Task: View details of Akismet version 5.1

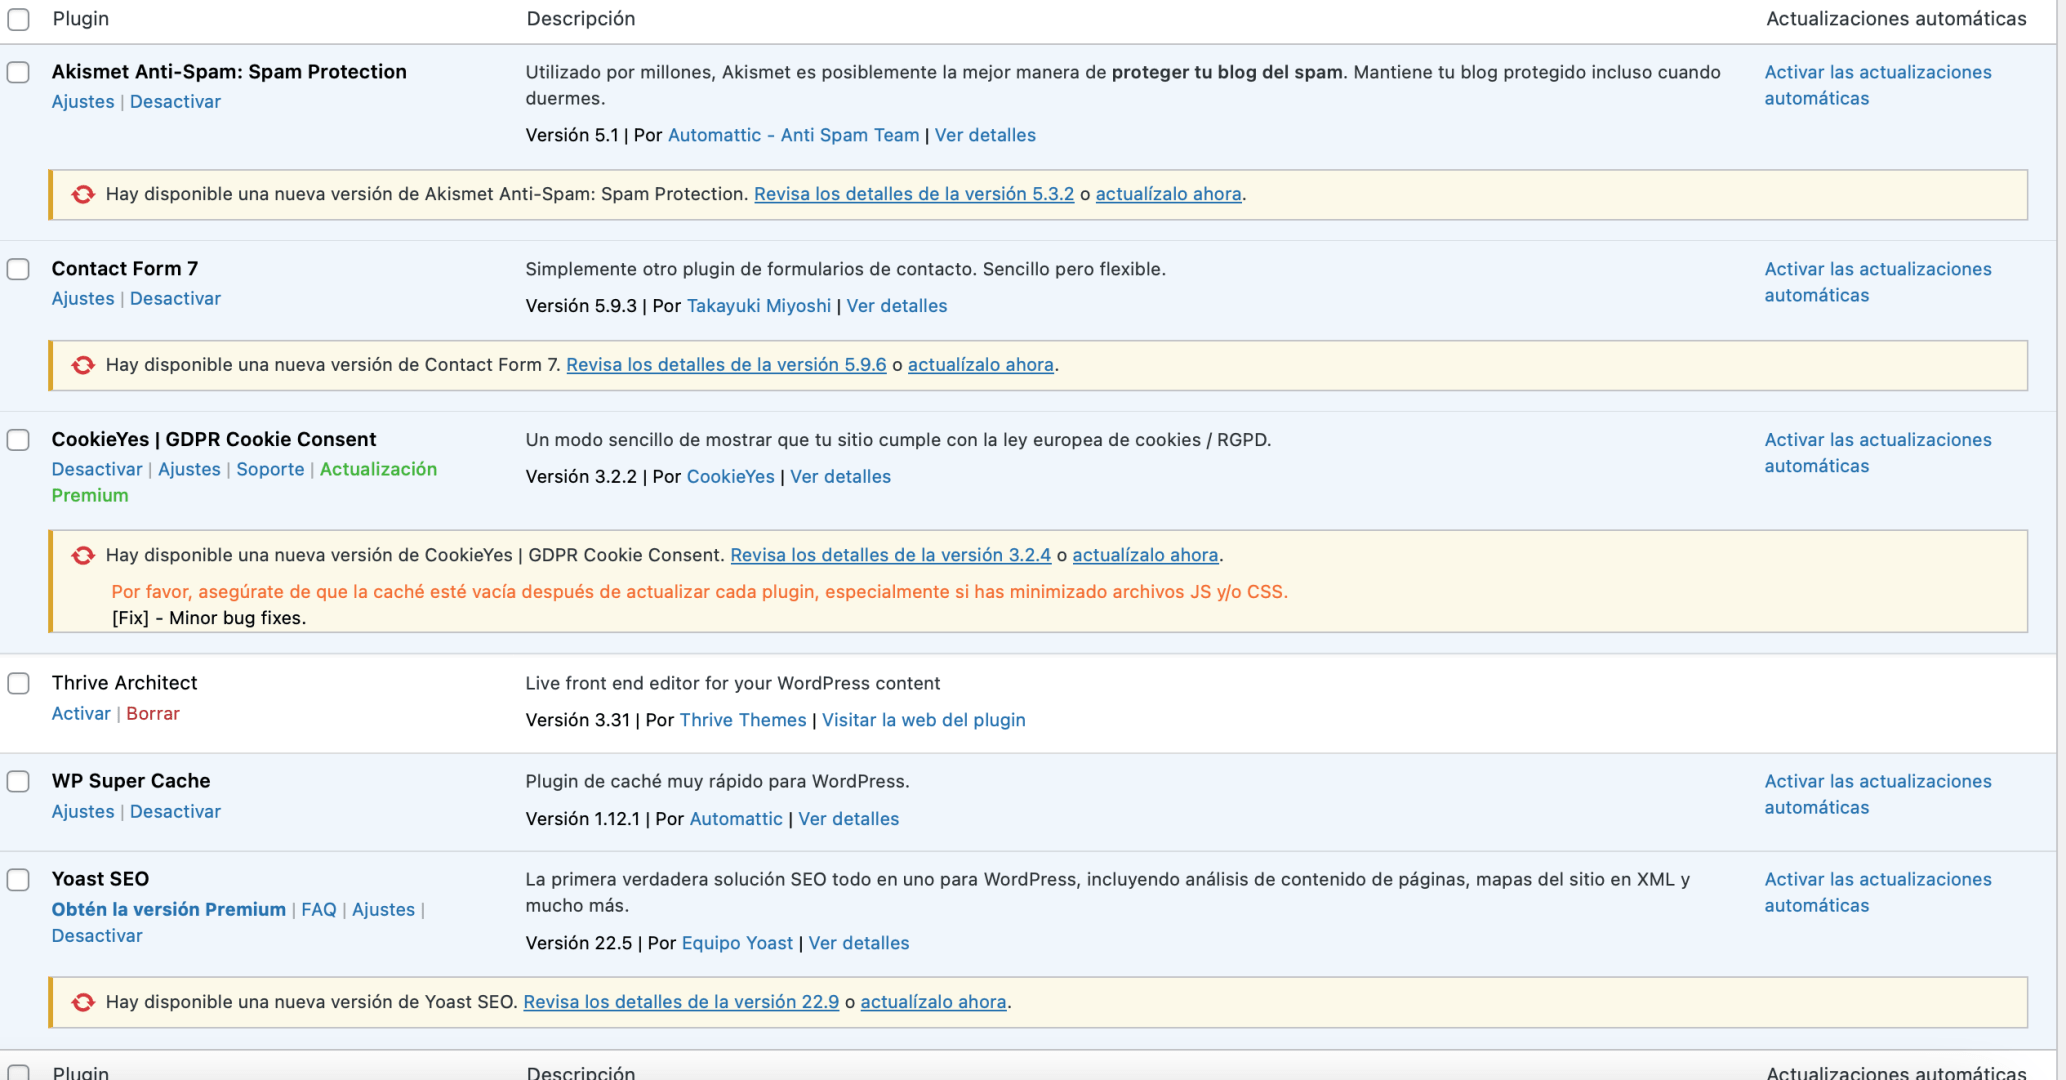Action: (x=985, y=135)
